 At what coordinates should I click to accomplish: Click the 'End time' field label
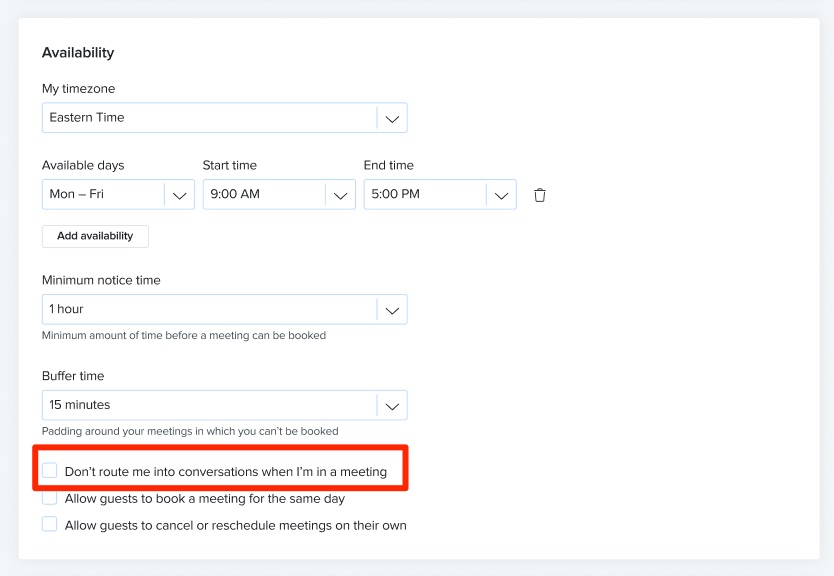(x=389, y=165)
